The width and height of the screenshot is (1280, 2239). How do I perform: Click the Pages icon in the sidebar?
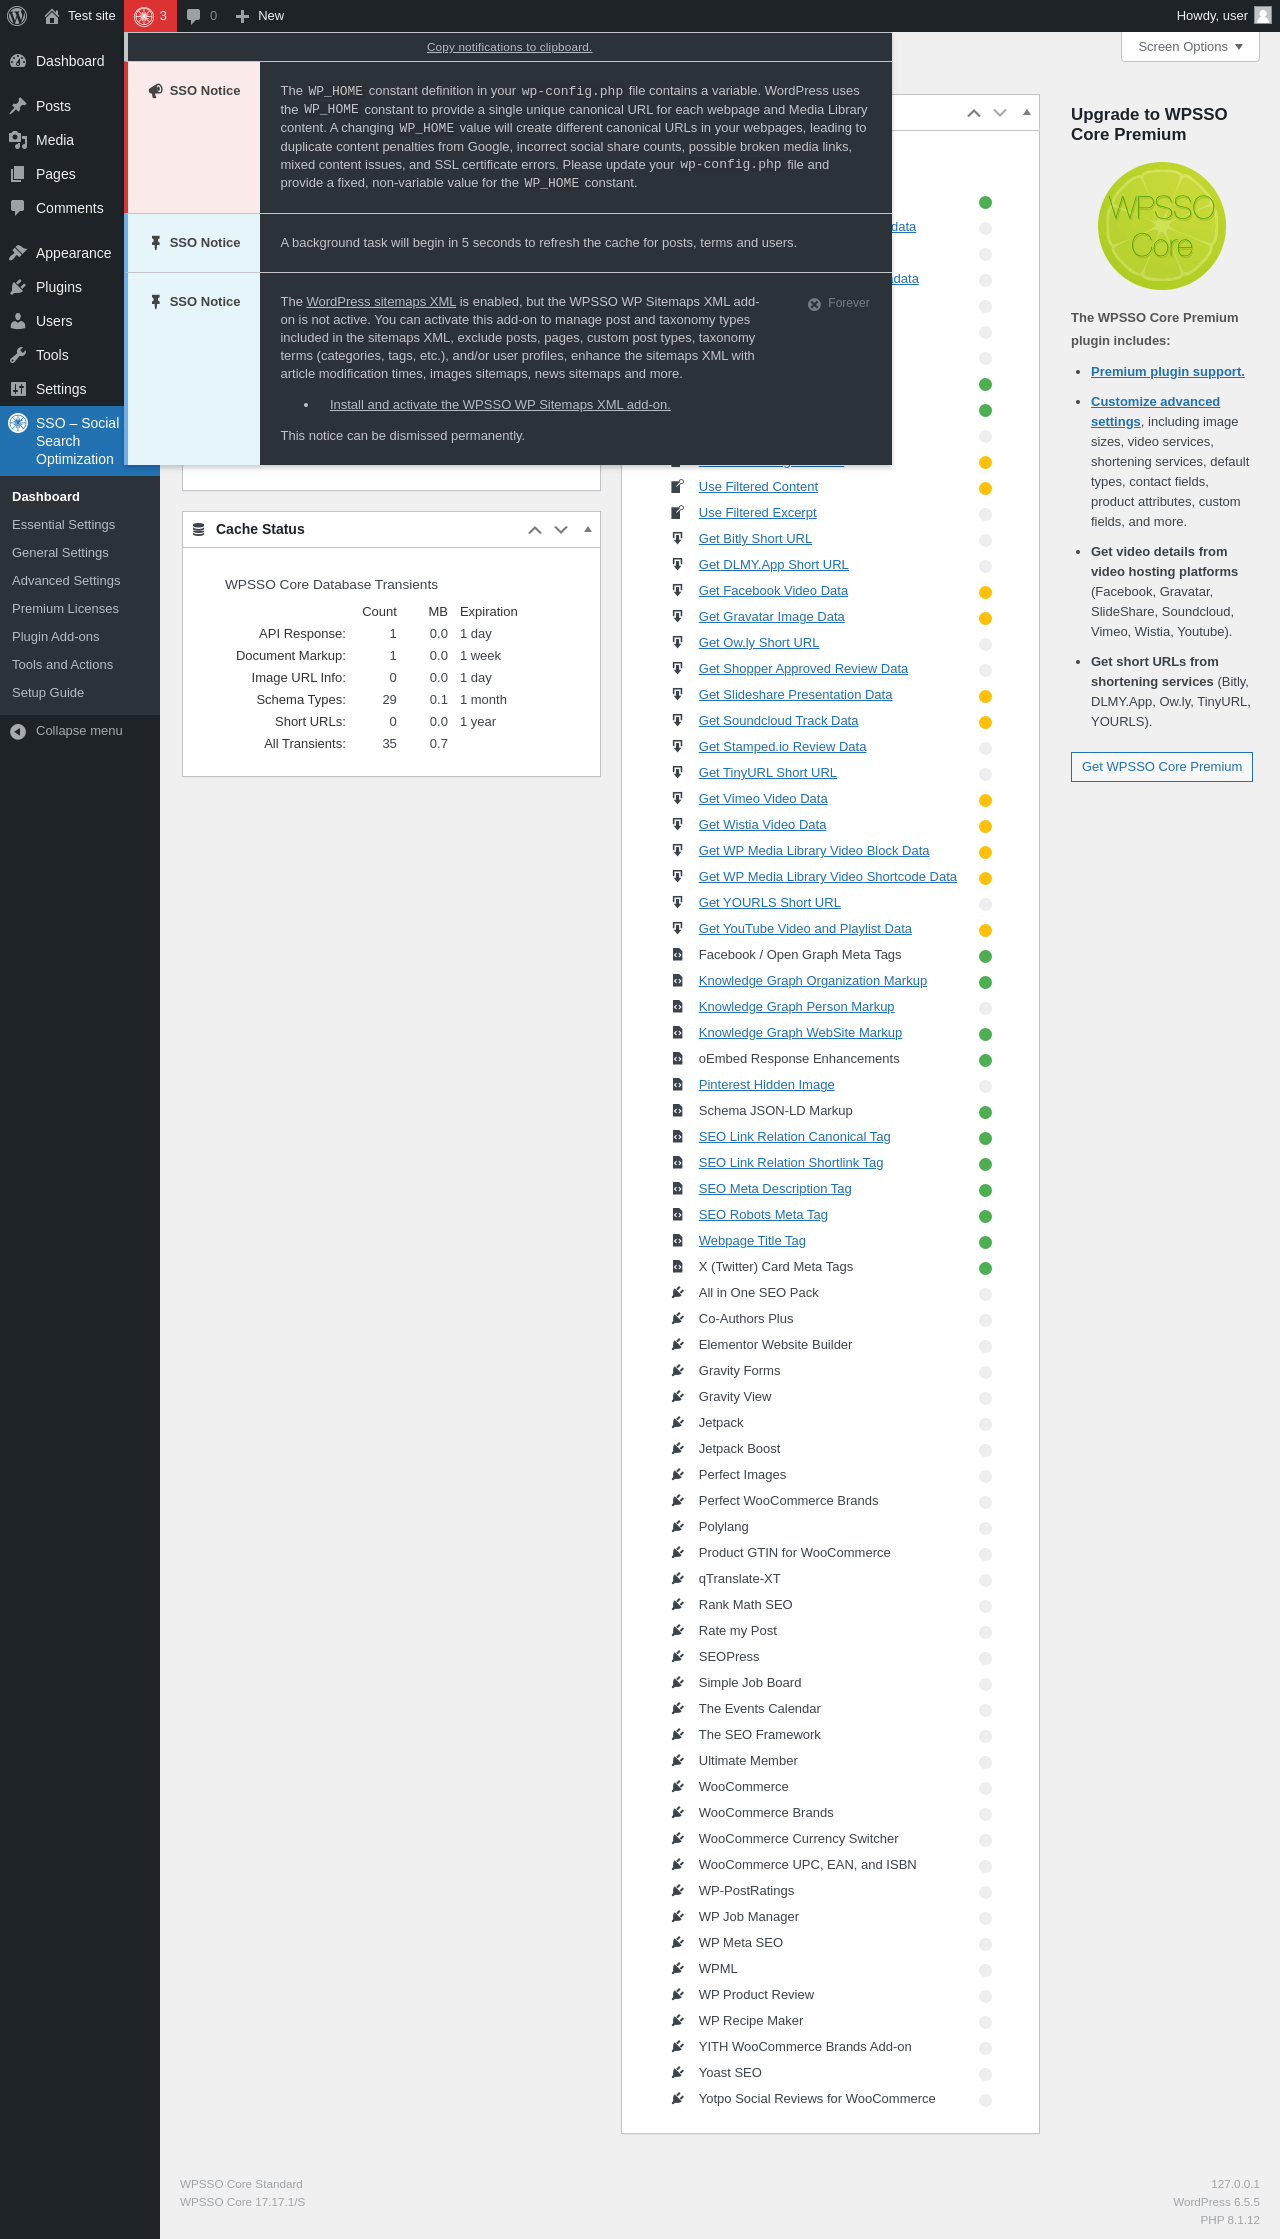tap(18, 174)
